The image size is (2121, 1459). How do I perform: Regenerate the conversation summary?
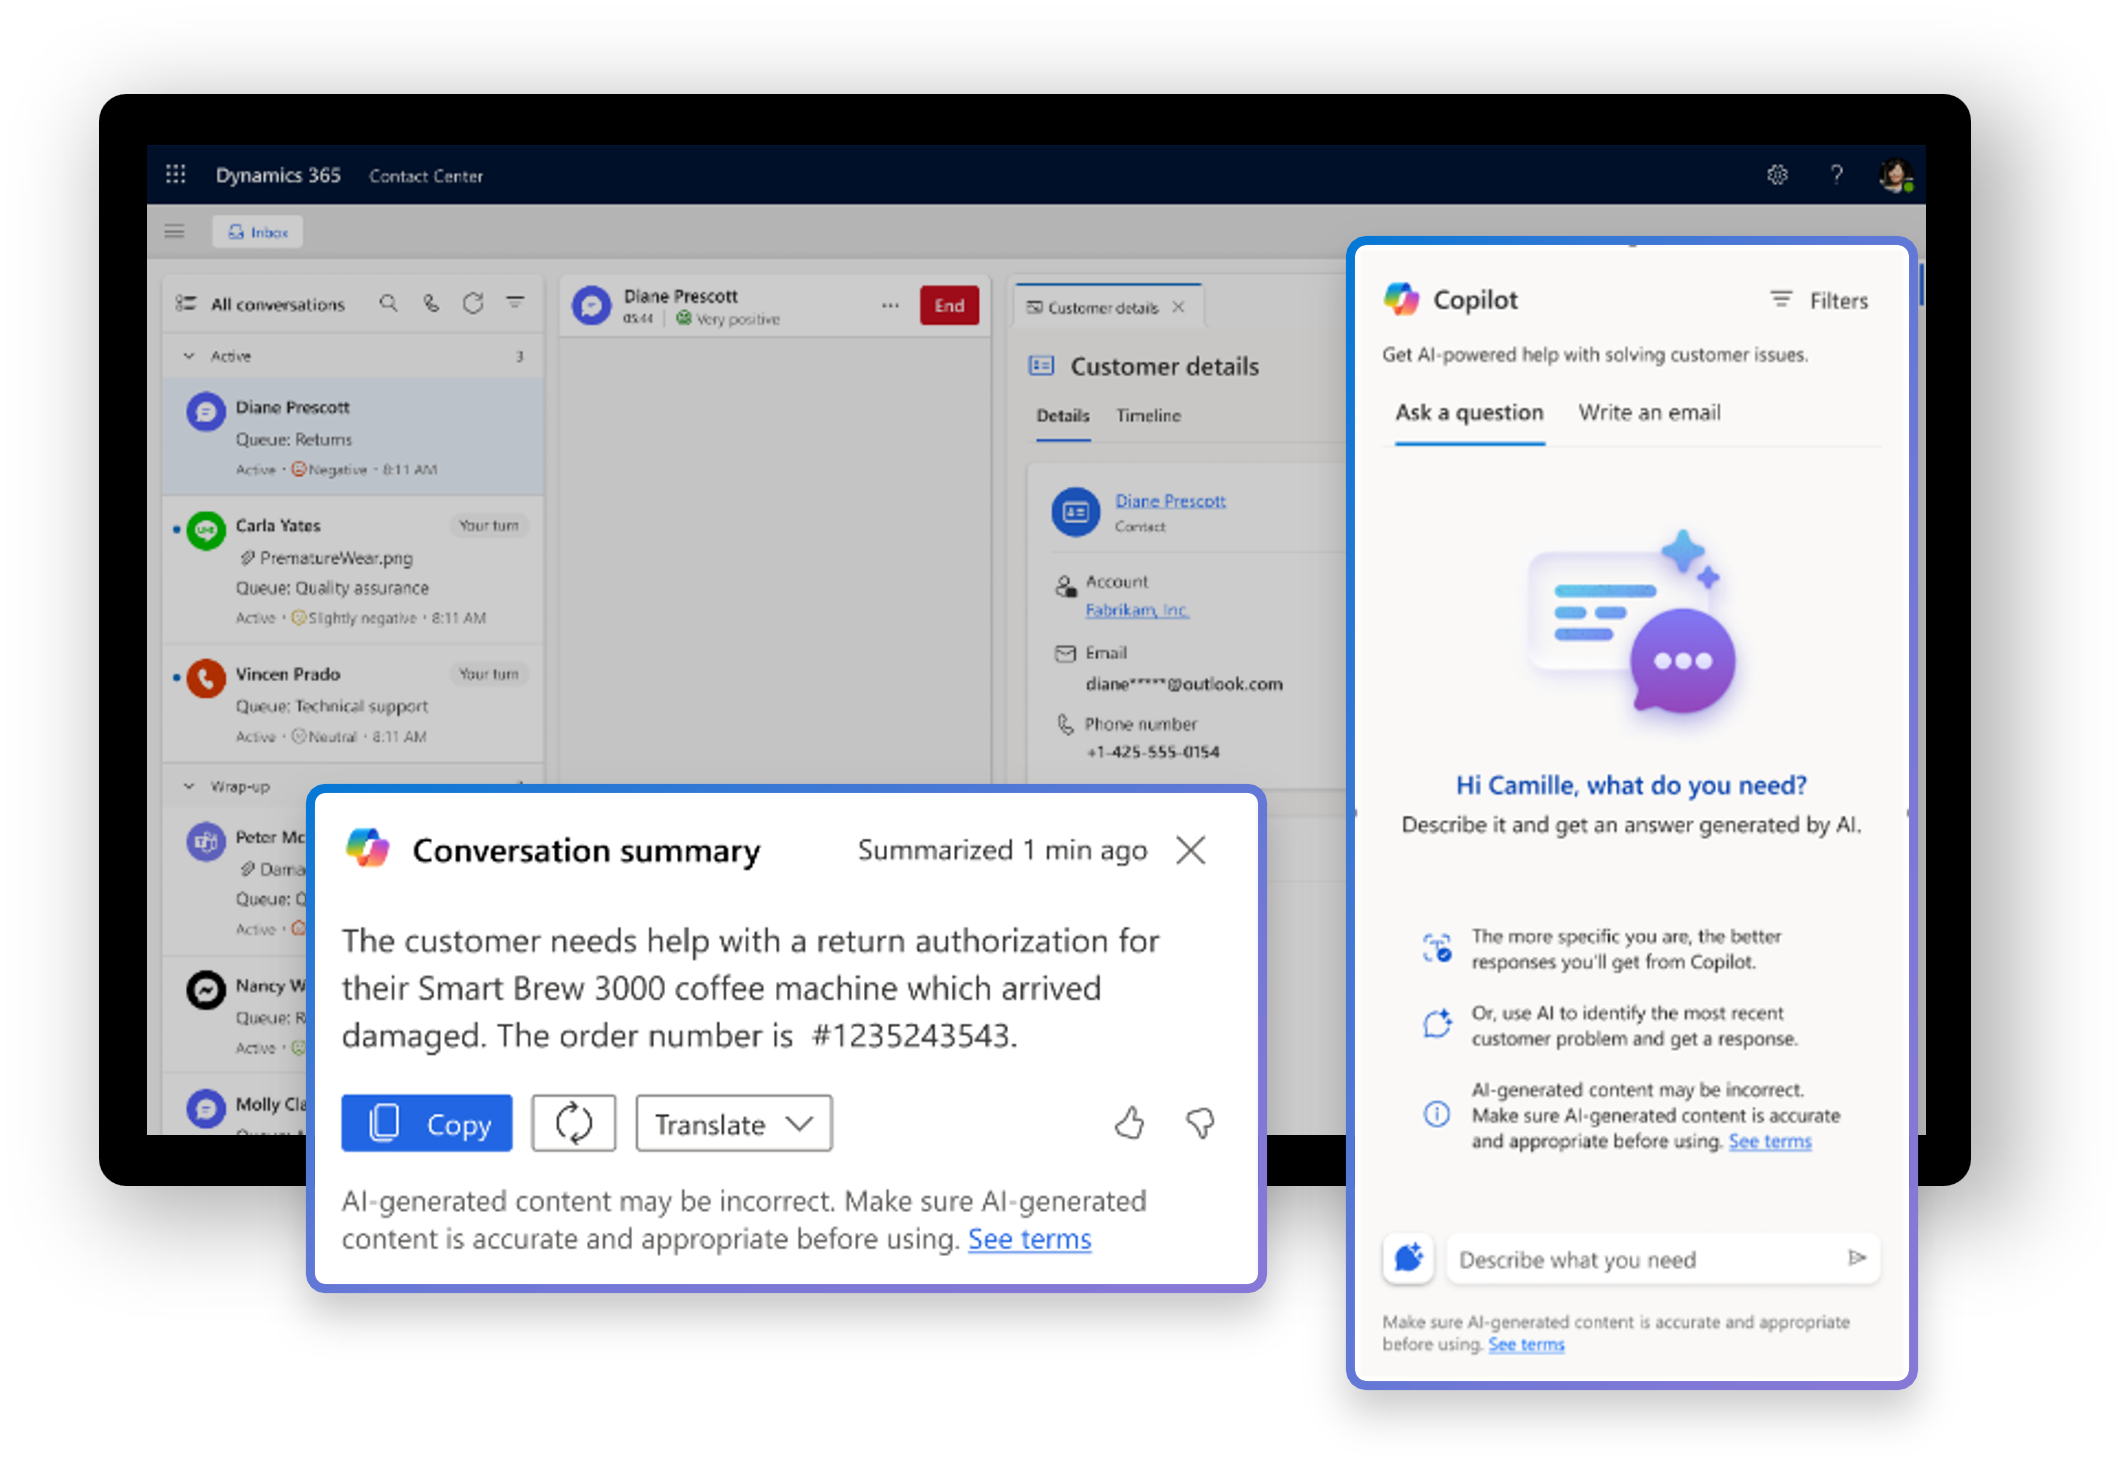(x=573, y=1124)
